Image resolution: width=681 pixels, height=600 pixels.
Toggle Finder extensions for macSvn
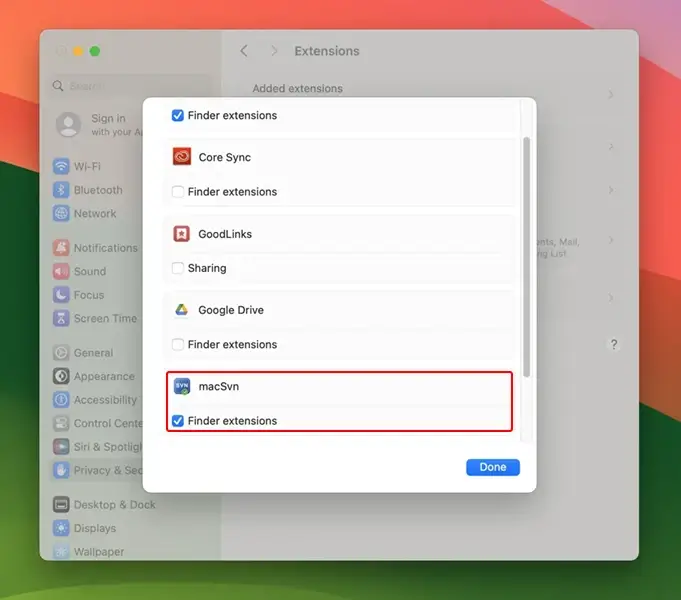point(178,421)
